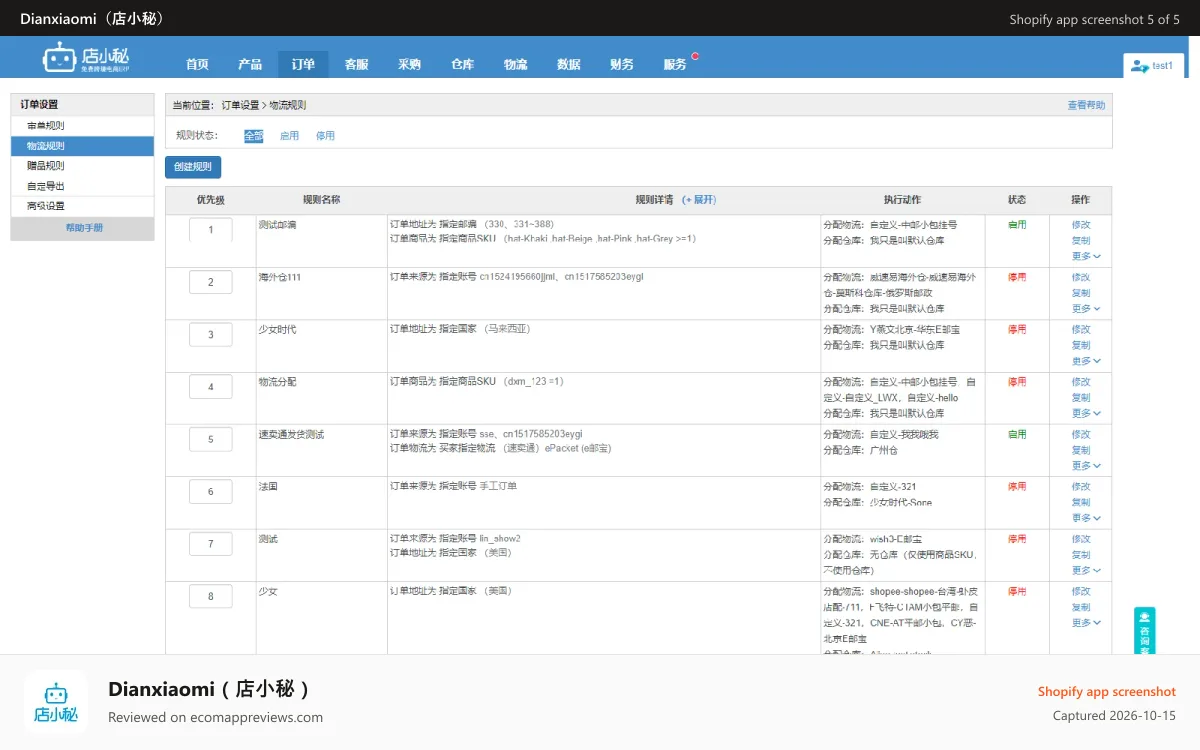This screenshot has height=750, width=1200.
Task: Select 物流规则 in the sidebar
Action: pos(82,146)
